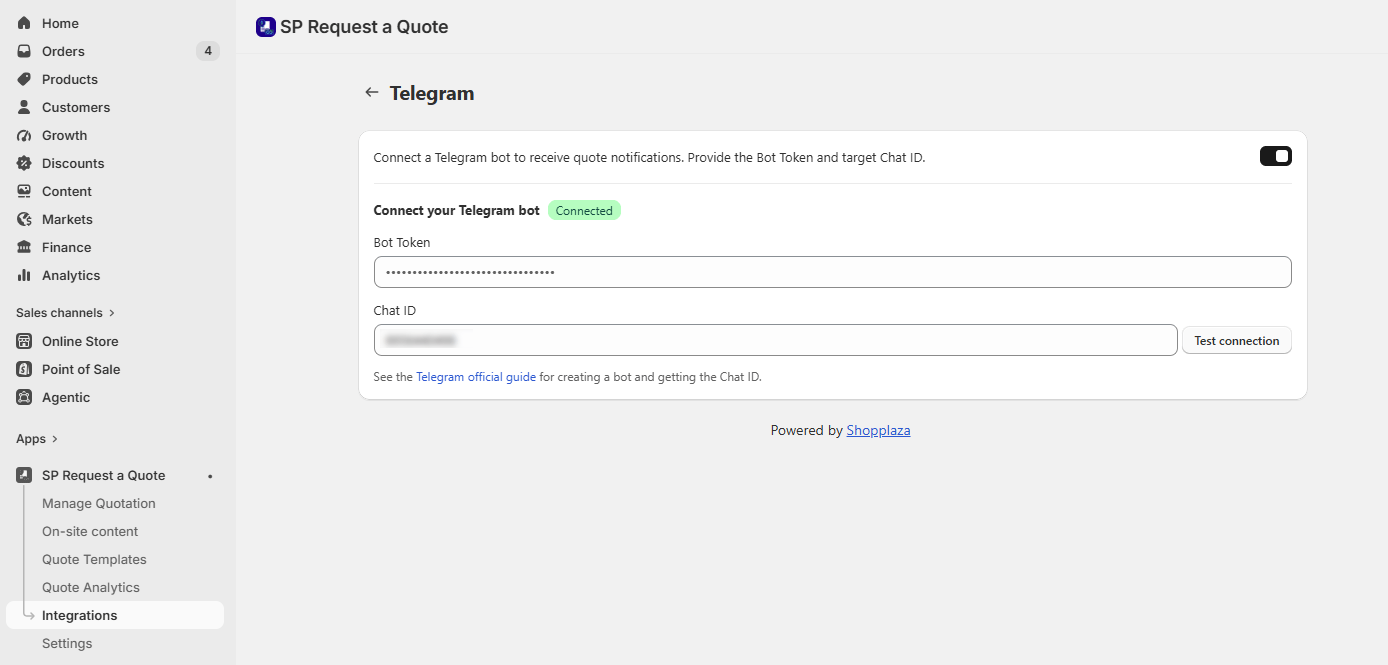Open Quote Templates submenu
Screen dimensions: 1388x665
(x=94, y=559)
